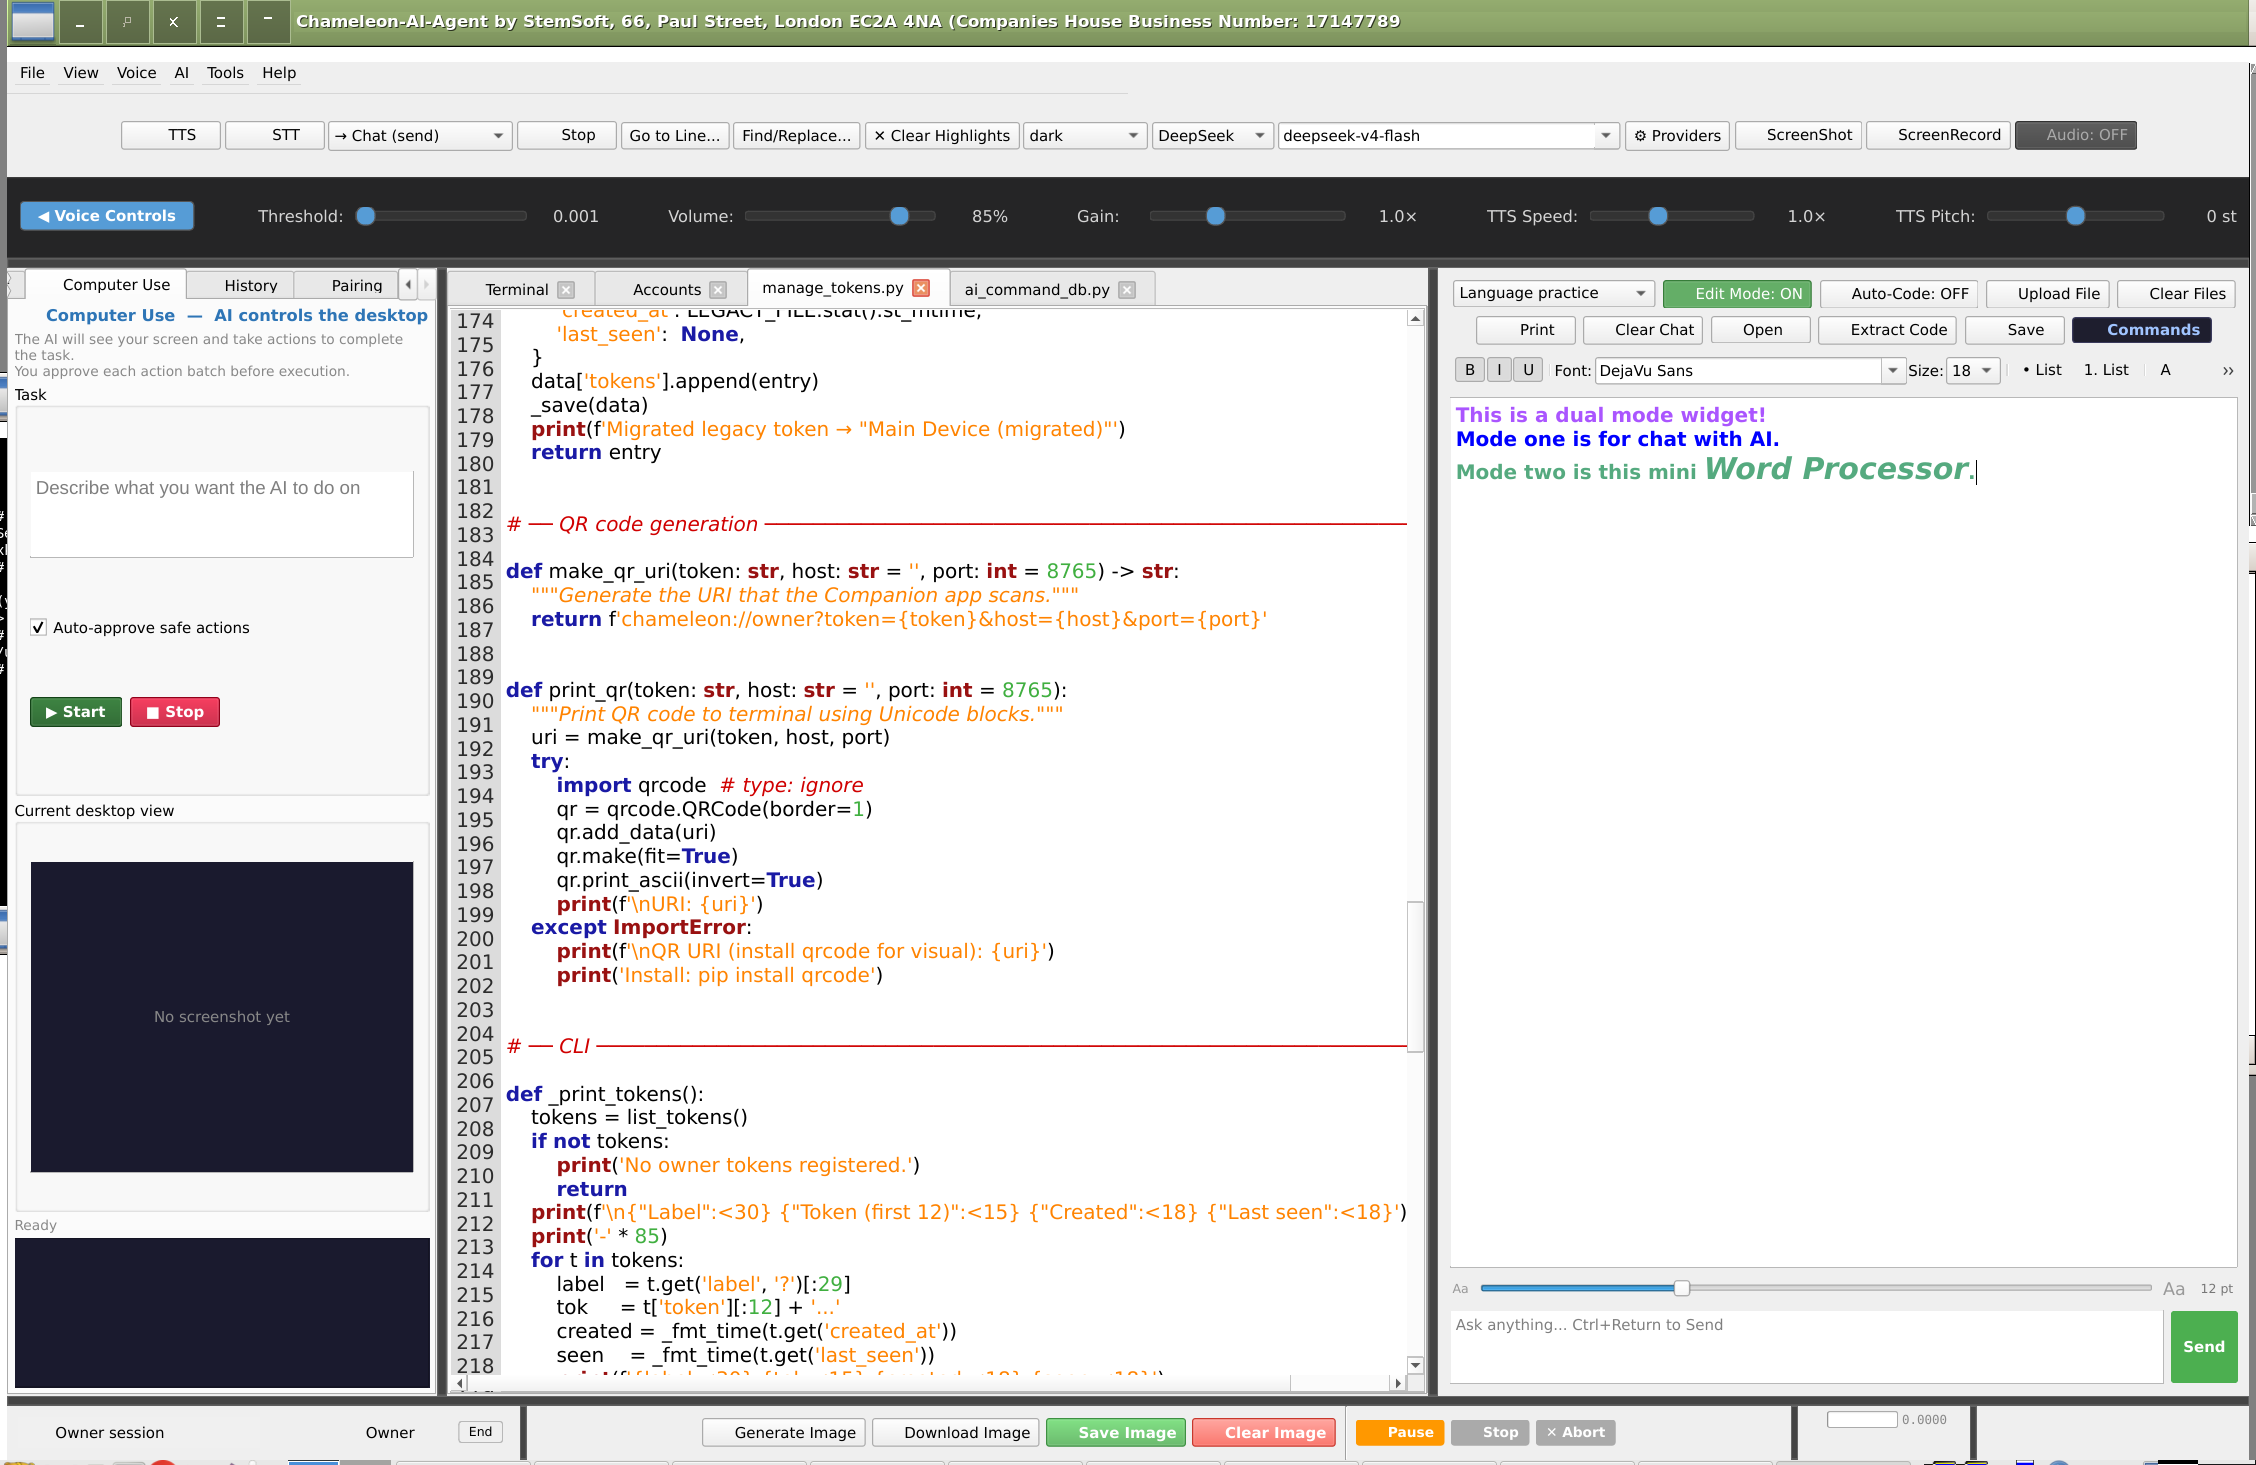Click the Abort button

[x=1576, y=1432]
